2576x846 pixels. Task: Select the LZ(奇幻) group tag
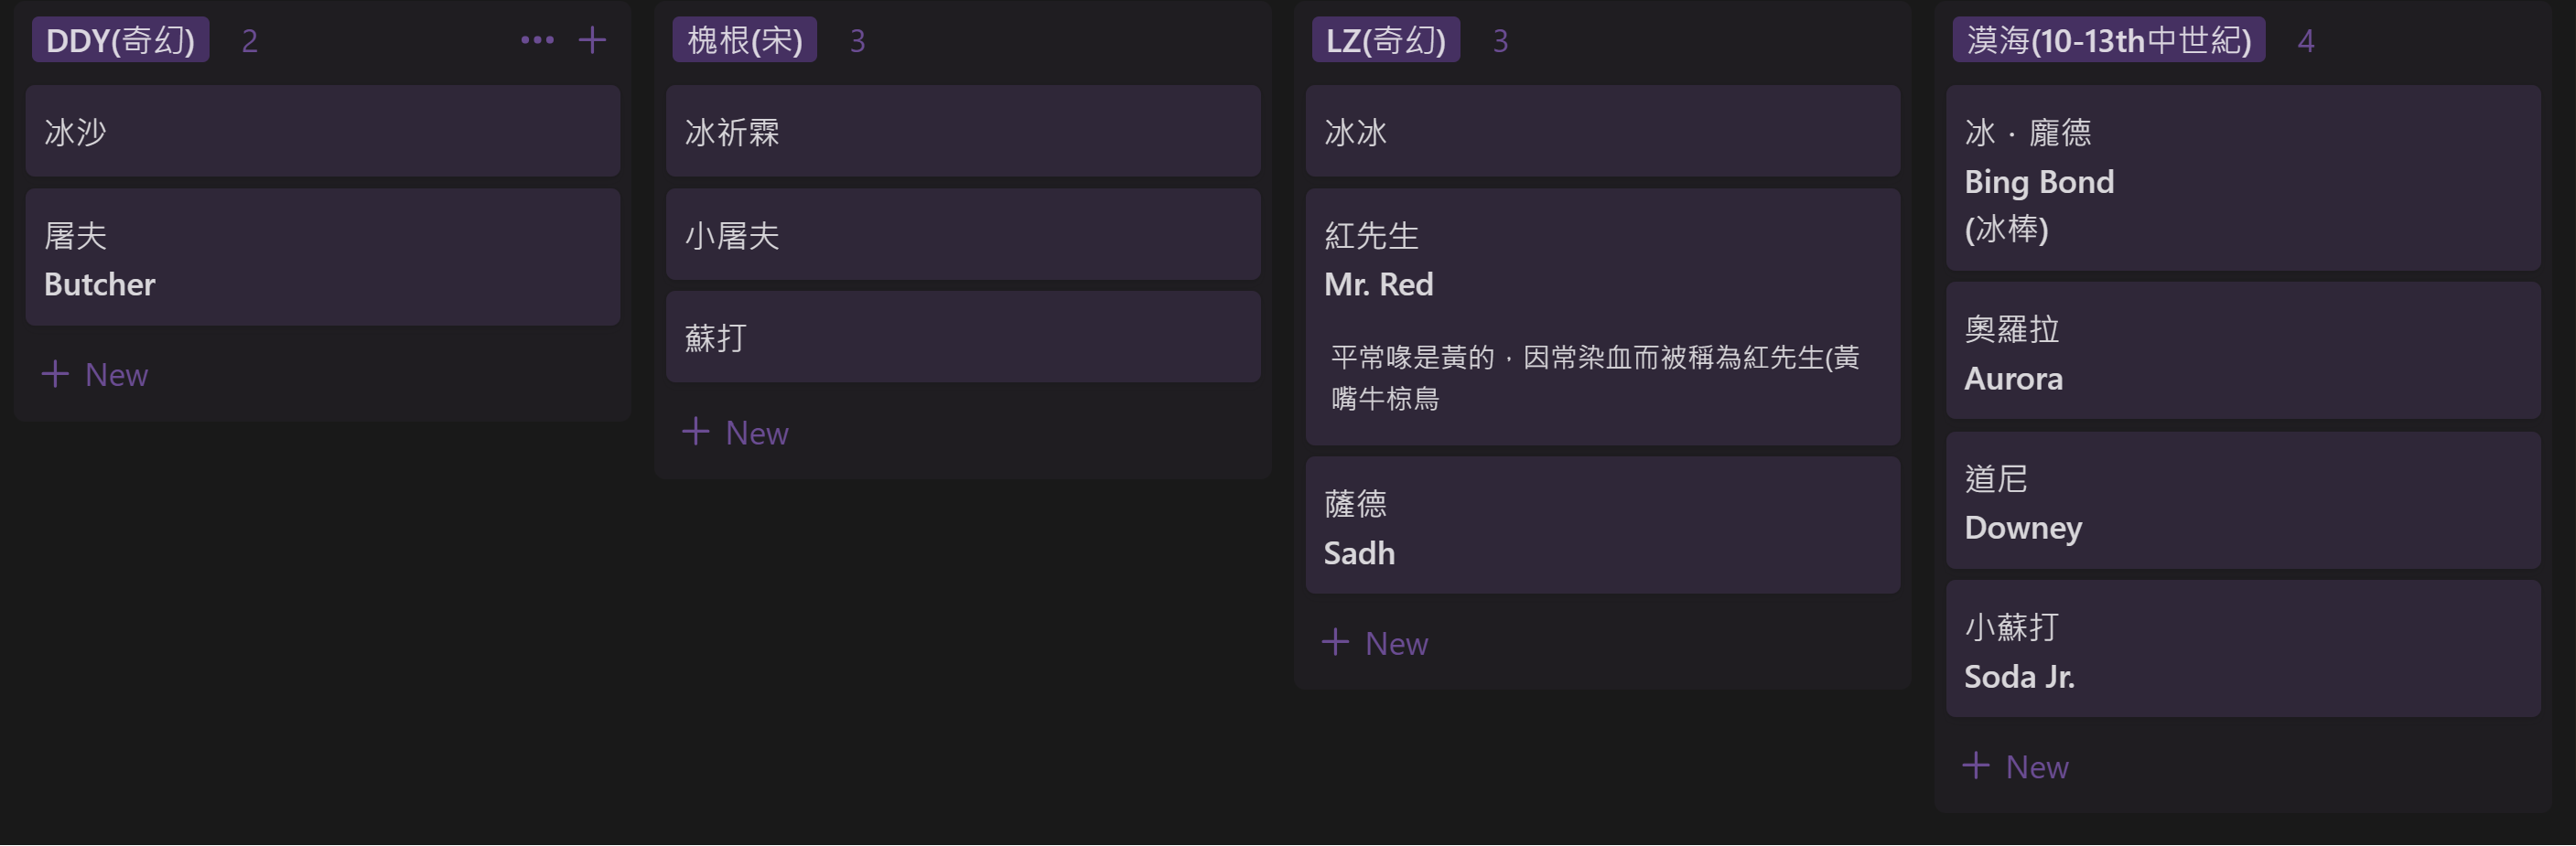coord(1385,40)
